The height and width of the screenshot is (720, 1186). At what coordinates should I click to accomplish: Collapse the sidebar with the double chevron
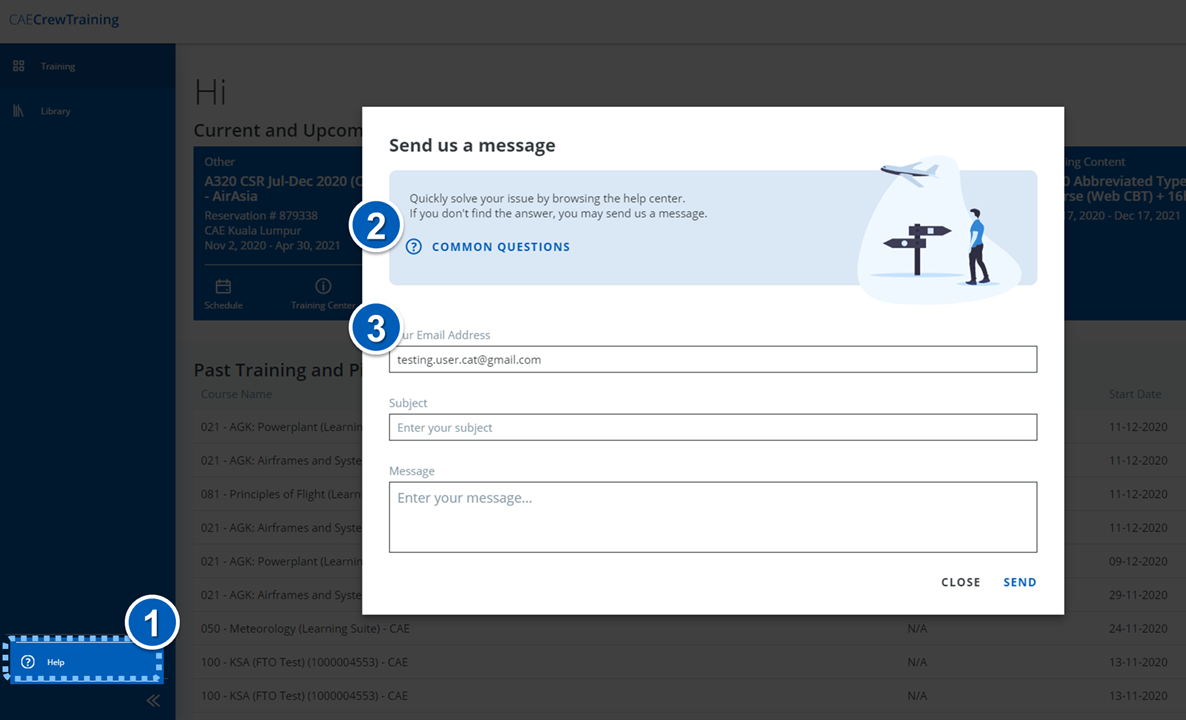click(x=154, y=700)
